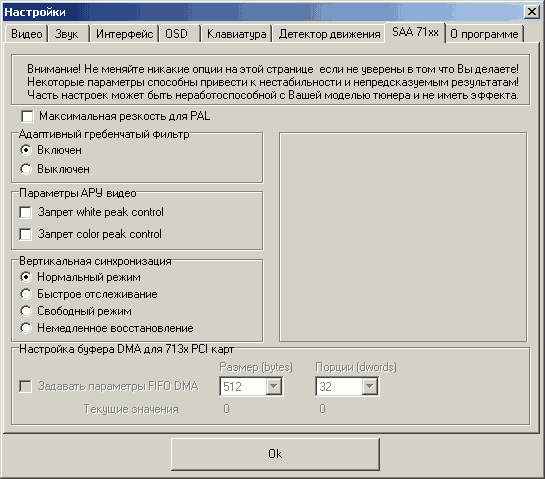Image resolution: width=545 pixels, height=479 pixels.
Task: Click the Настройки title bar text
Action: click(35, 12)
